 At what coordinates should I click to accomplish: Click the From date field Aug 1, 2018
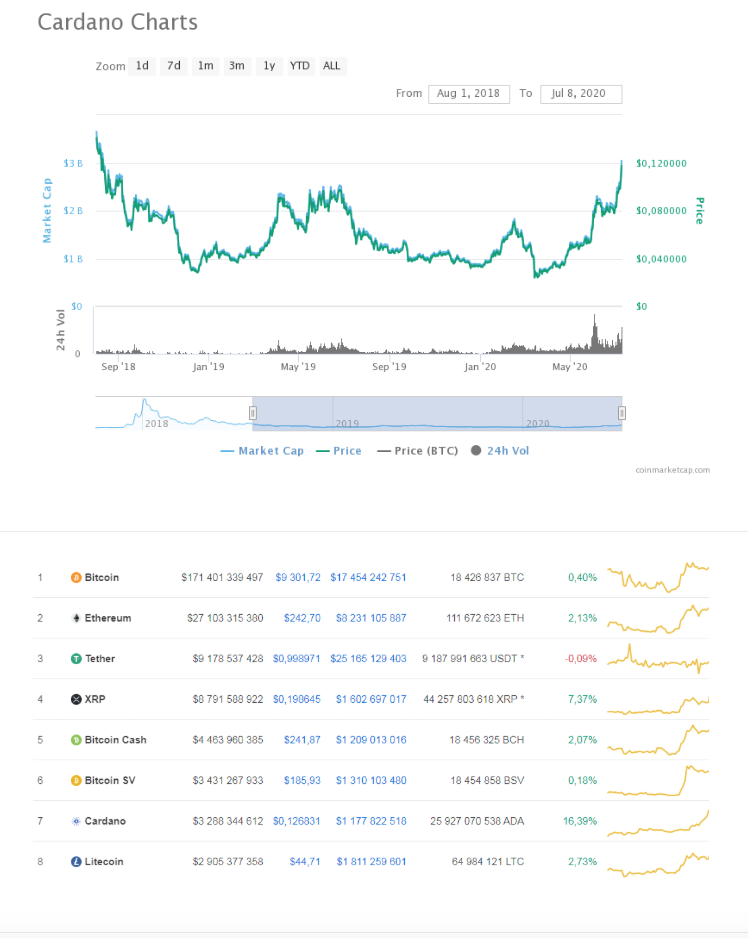click(469, 94)
